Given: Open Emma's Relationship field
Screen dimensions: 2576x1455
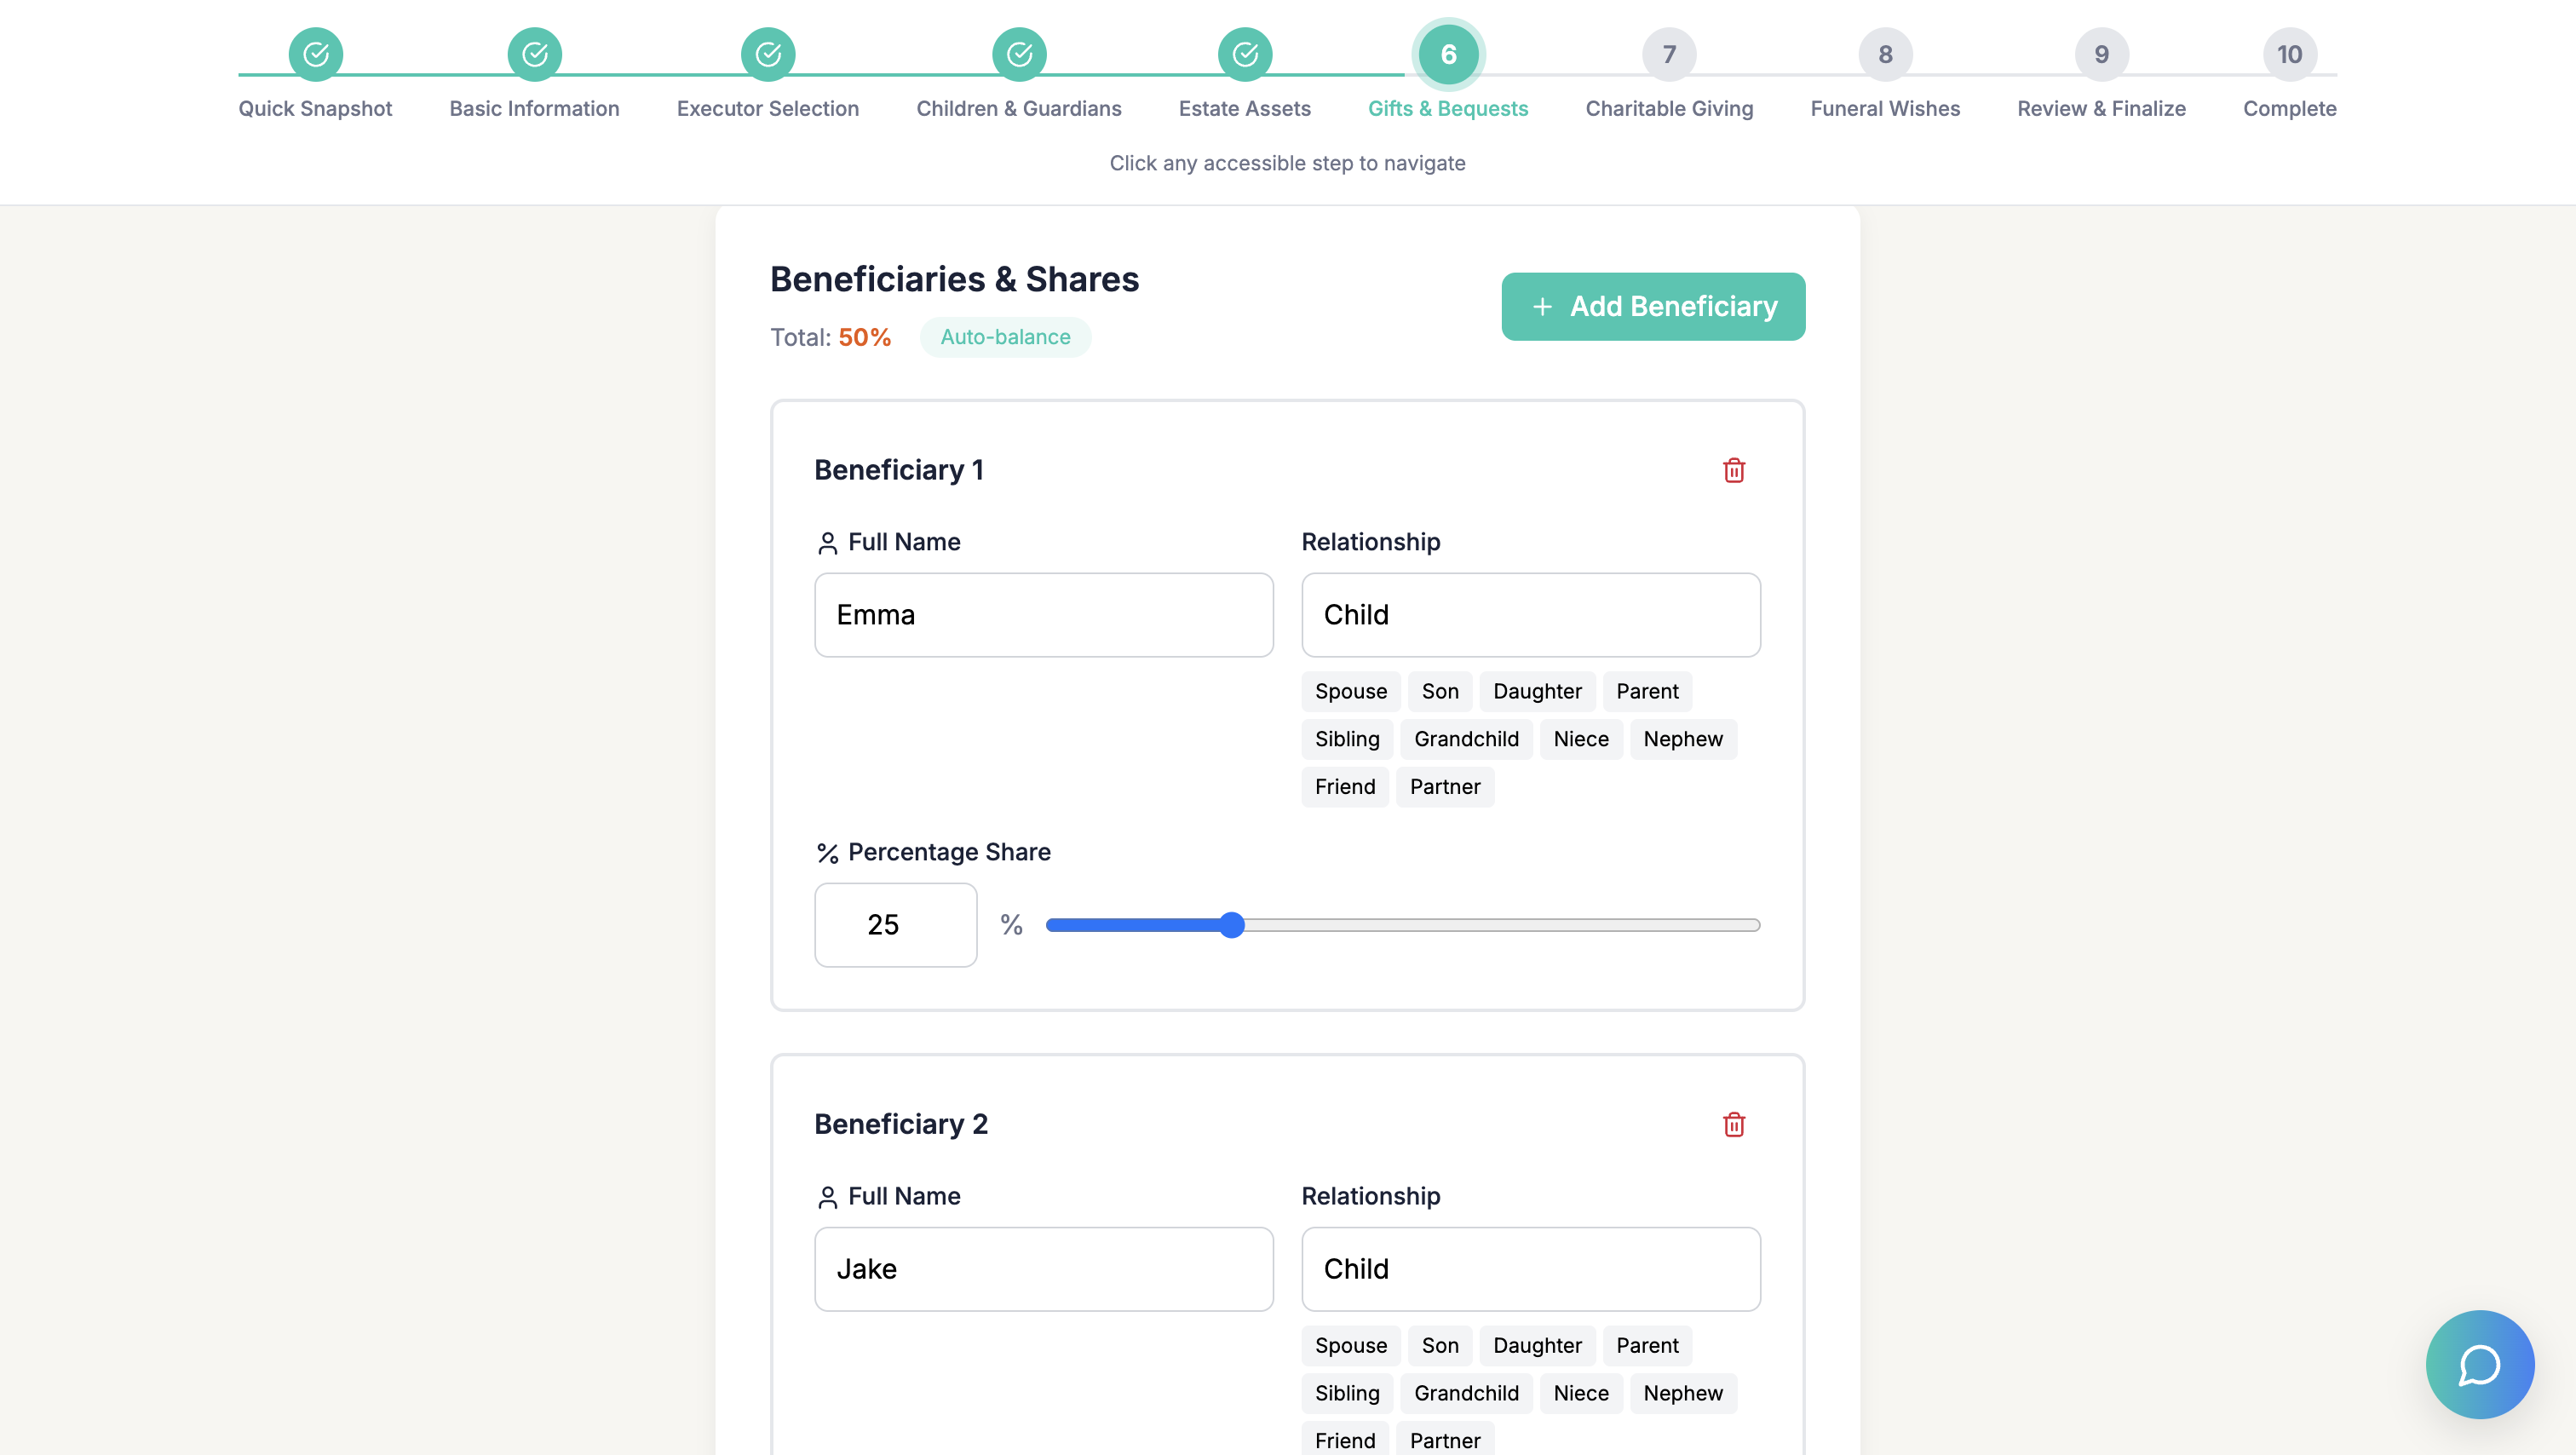Looking at the screenshot, I should click(x=1530, y=614).
